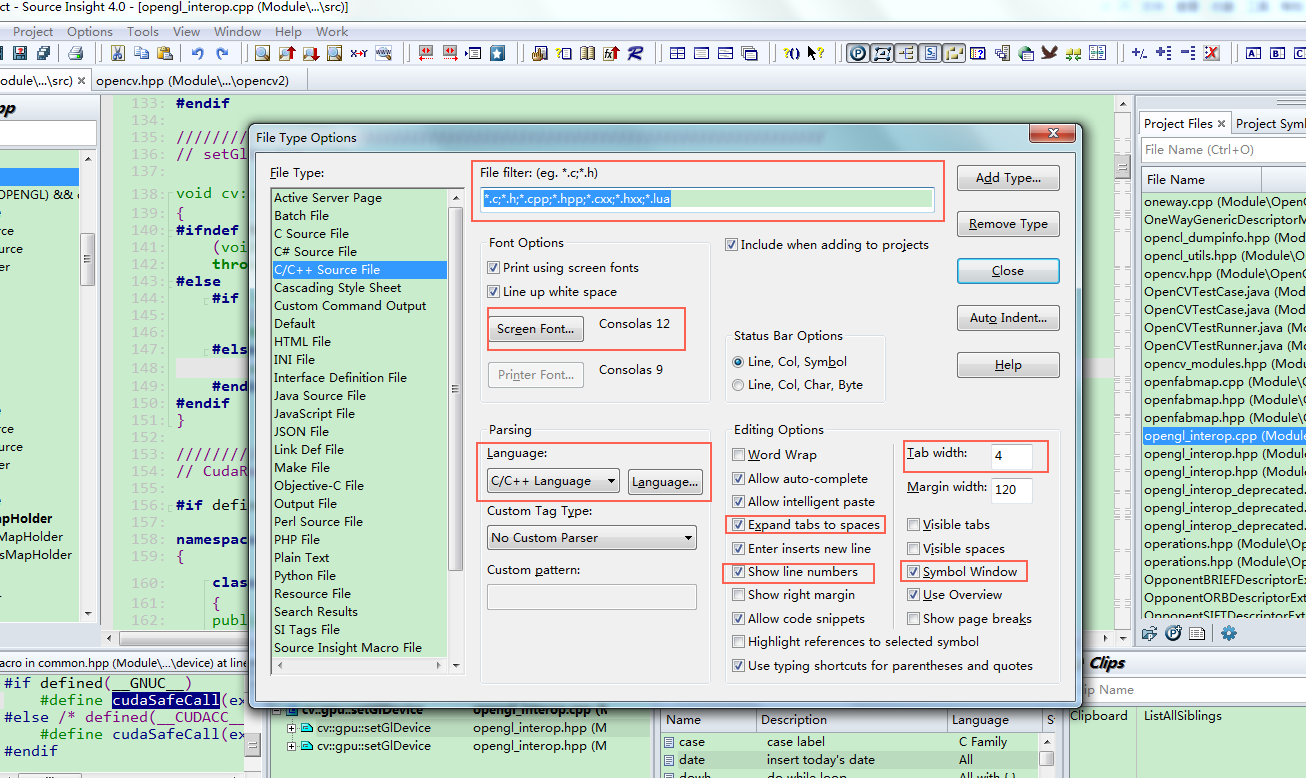Open the C/C++ Language dropdown
This screenshot has width=1306, height=778.
pos(553,481)
